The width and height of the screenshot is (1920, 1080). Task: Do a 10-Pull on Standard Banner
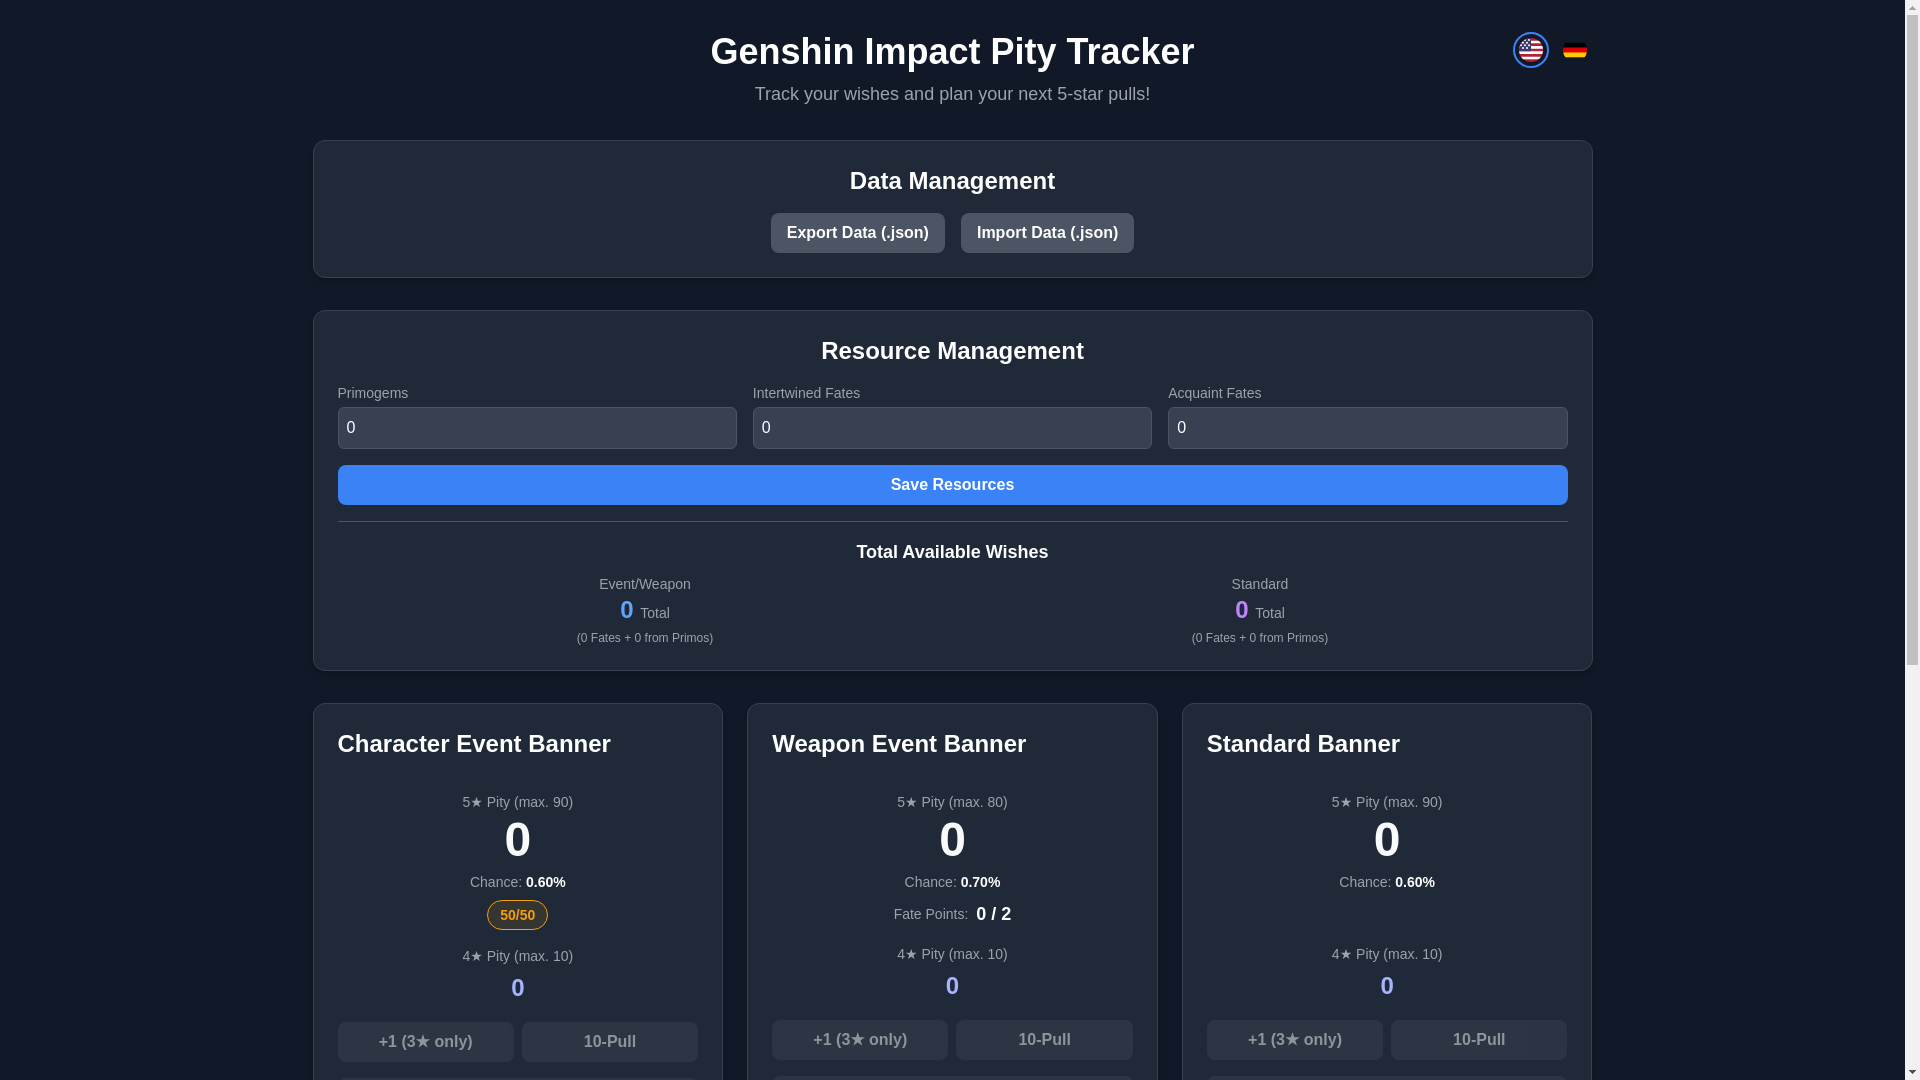coord(1479,1040)
